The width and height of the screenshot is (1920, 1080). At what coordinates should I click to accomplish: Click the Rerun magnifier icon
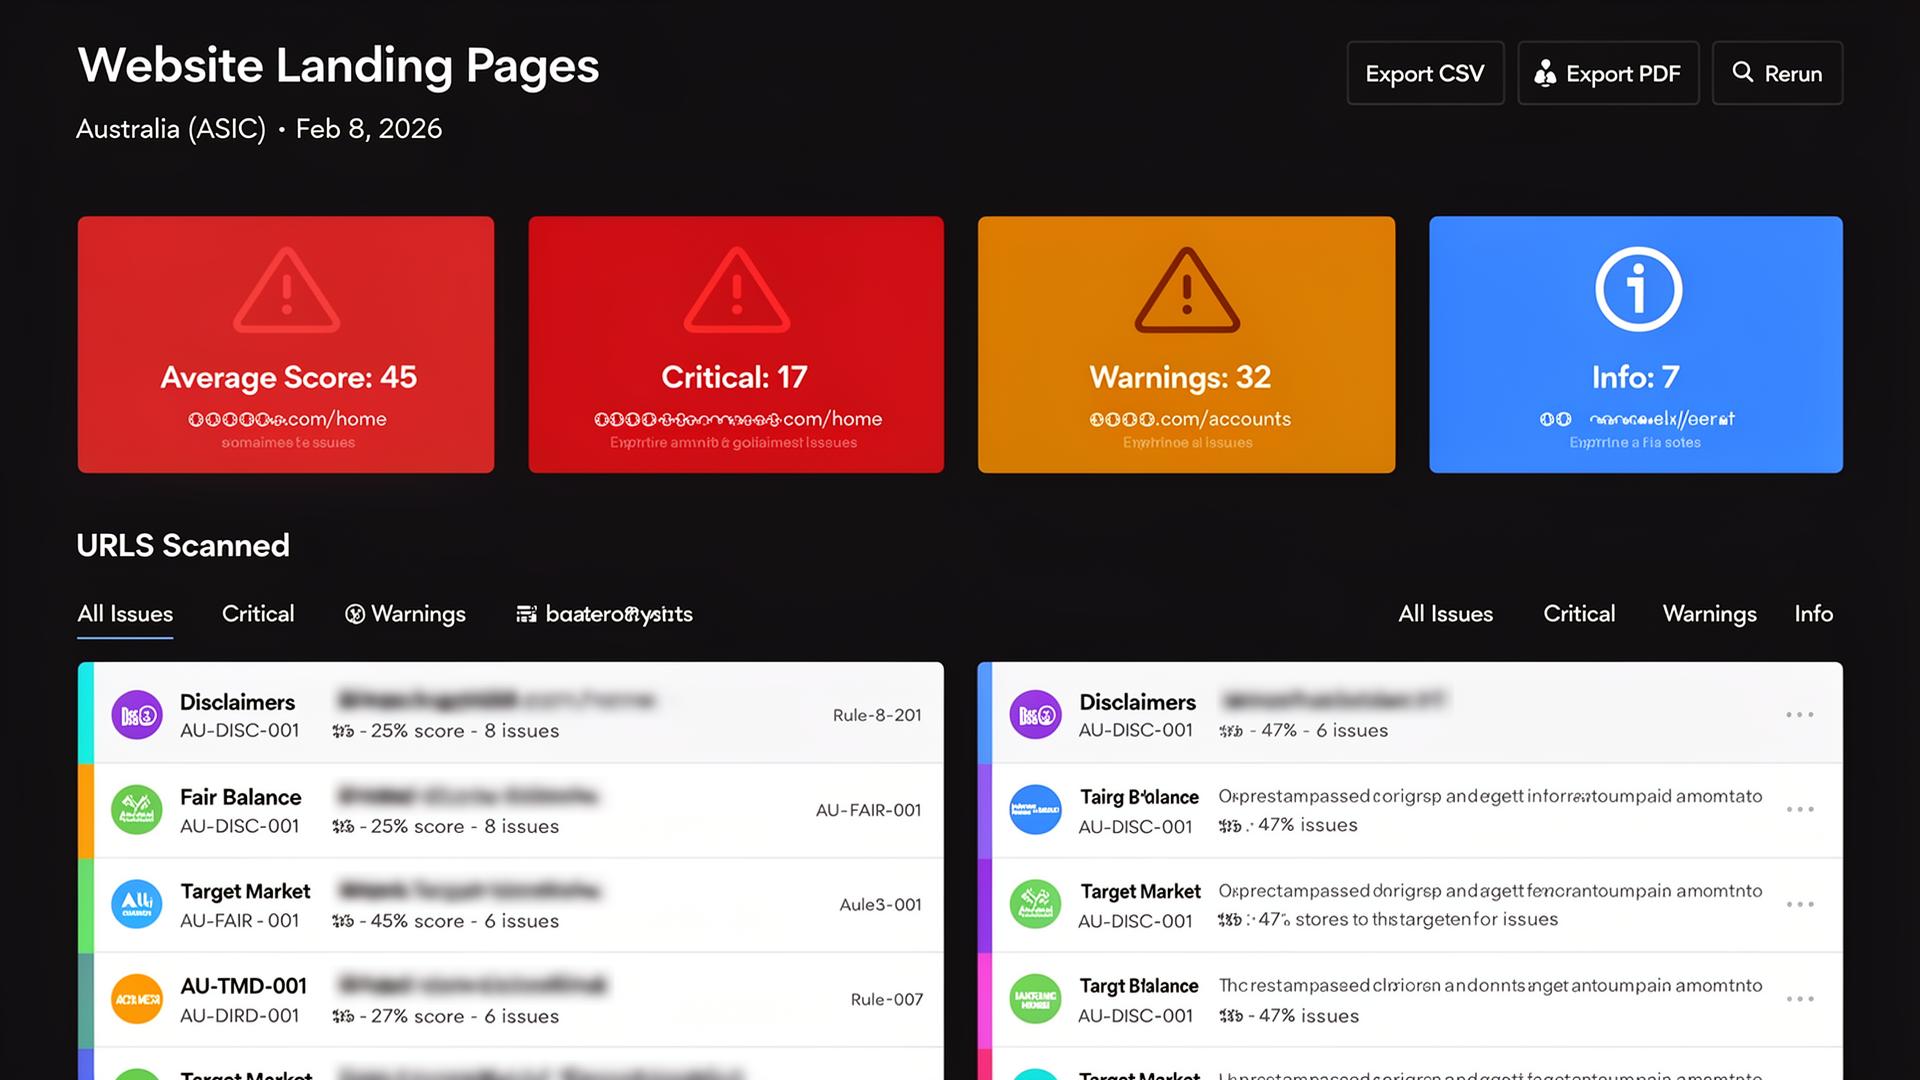pyautogui.click(x=1743, y=72)
